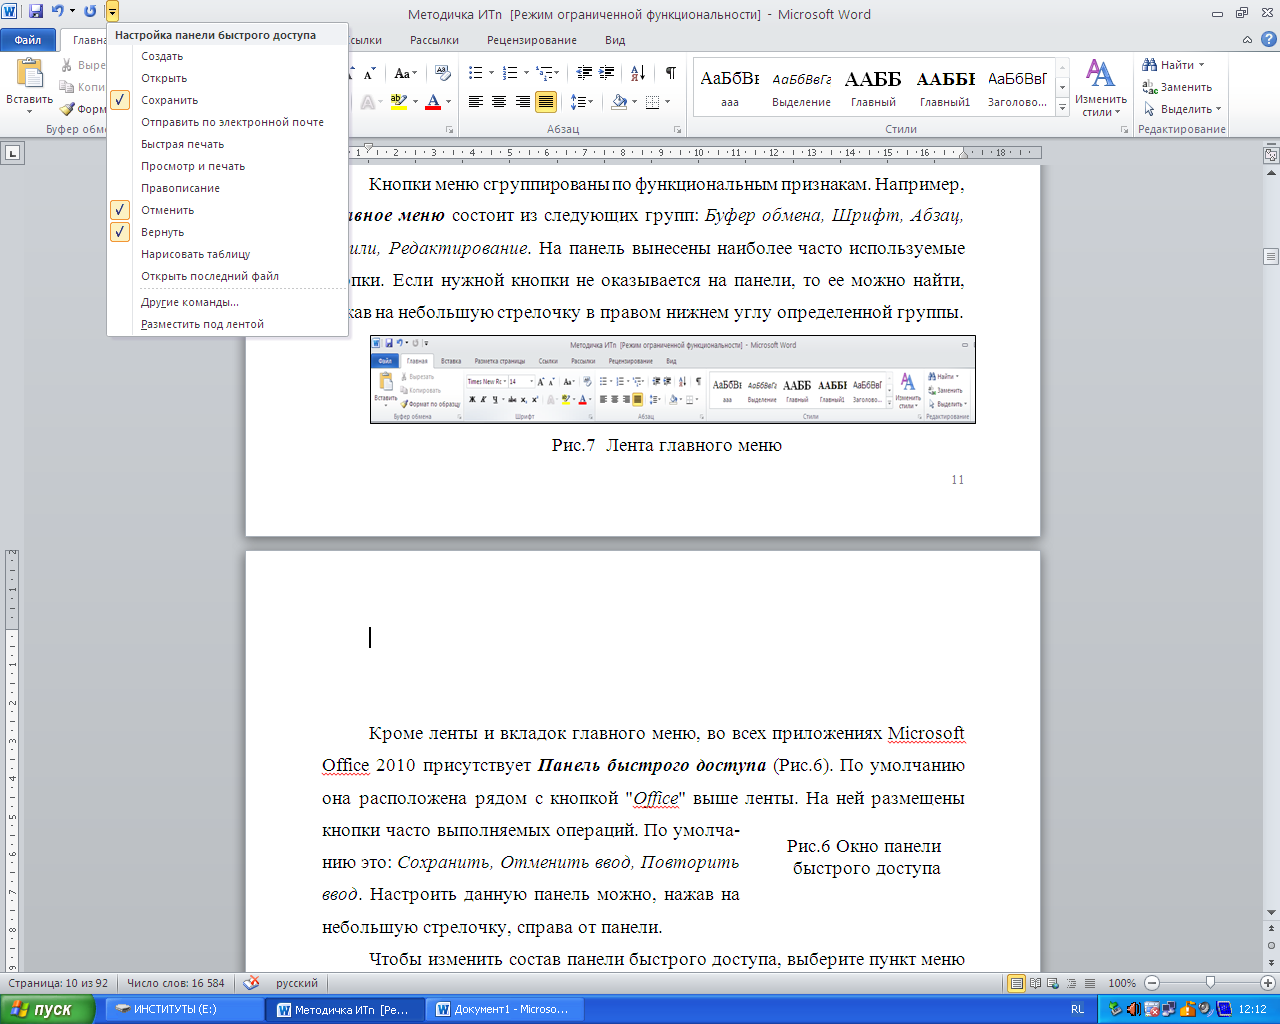
Task: Uncheck Вернуть in the quick access menu
Action: [x=162, y=232]
